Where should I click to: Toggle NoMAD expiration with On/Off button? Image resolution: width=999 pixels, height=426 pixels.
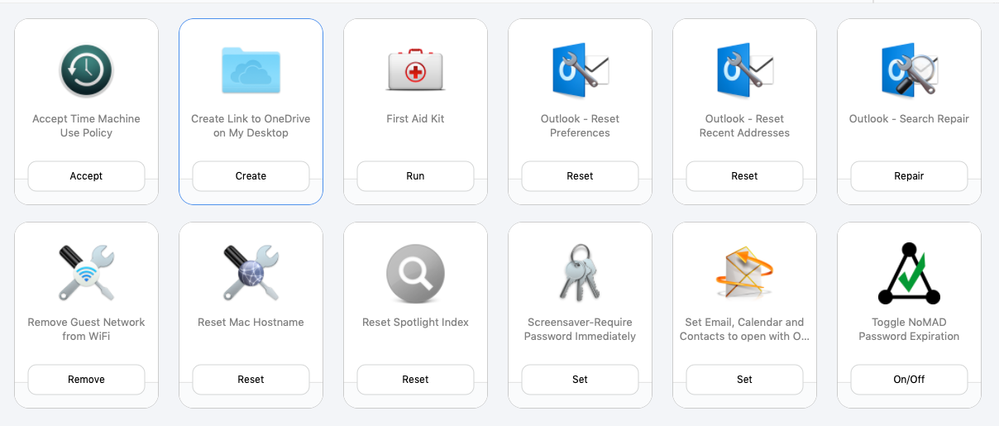click(x=909, y=380)
